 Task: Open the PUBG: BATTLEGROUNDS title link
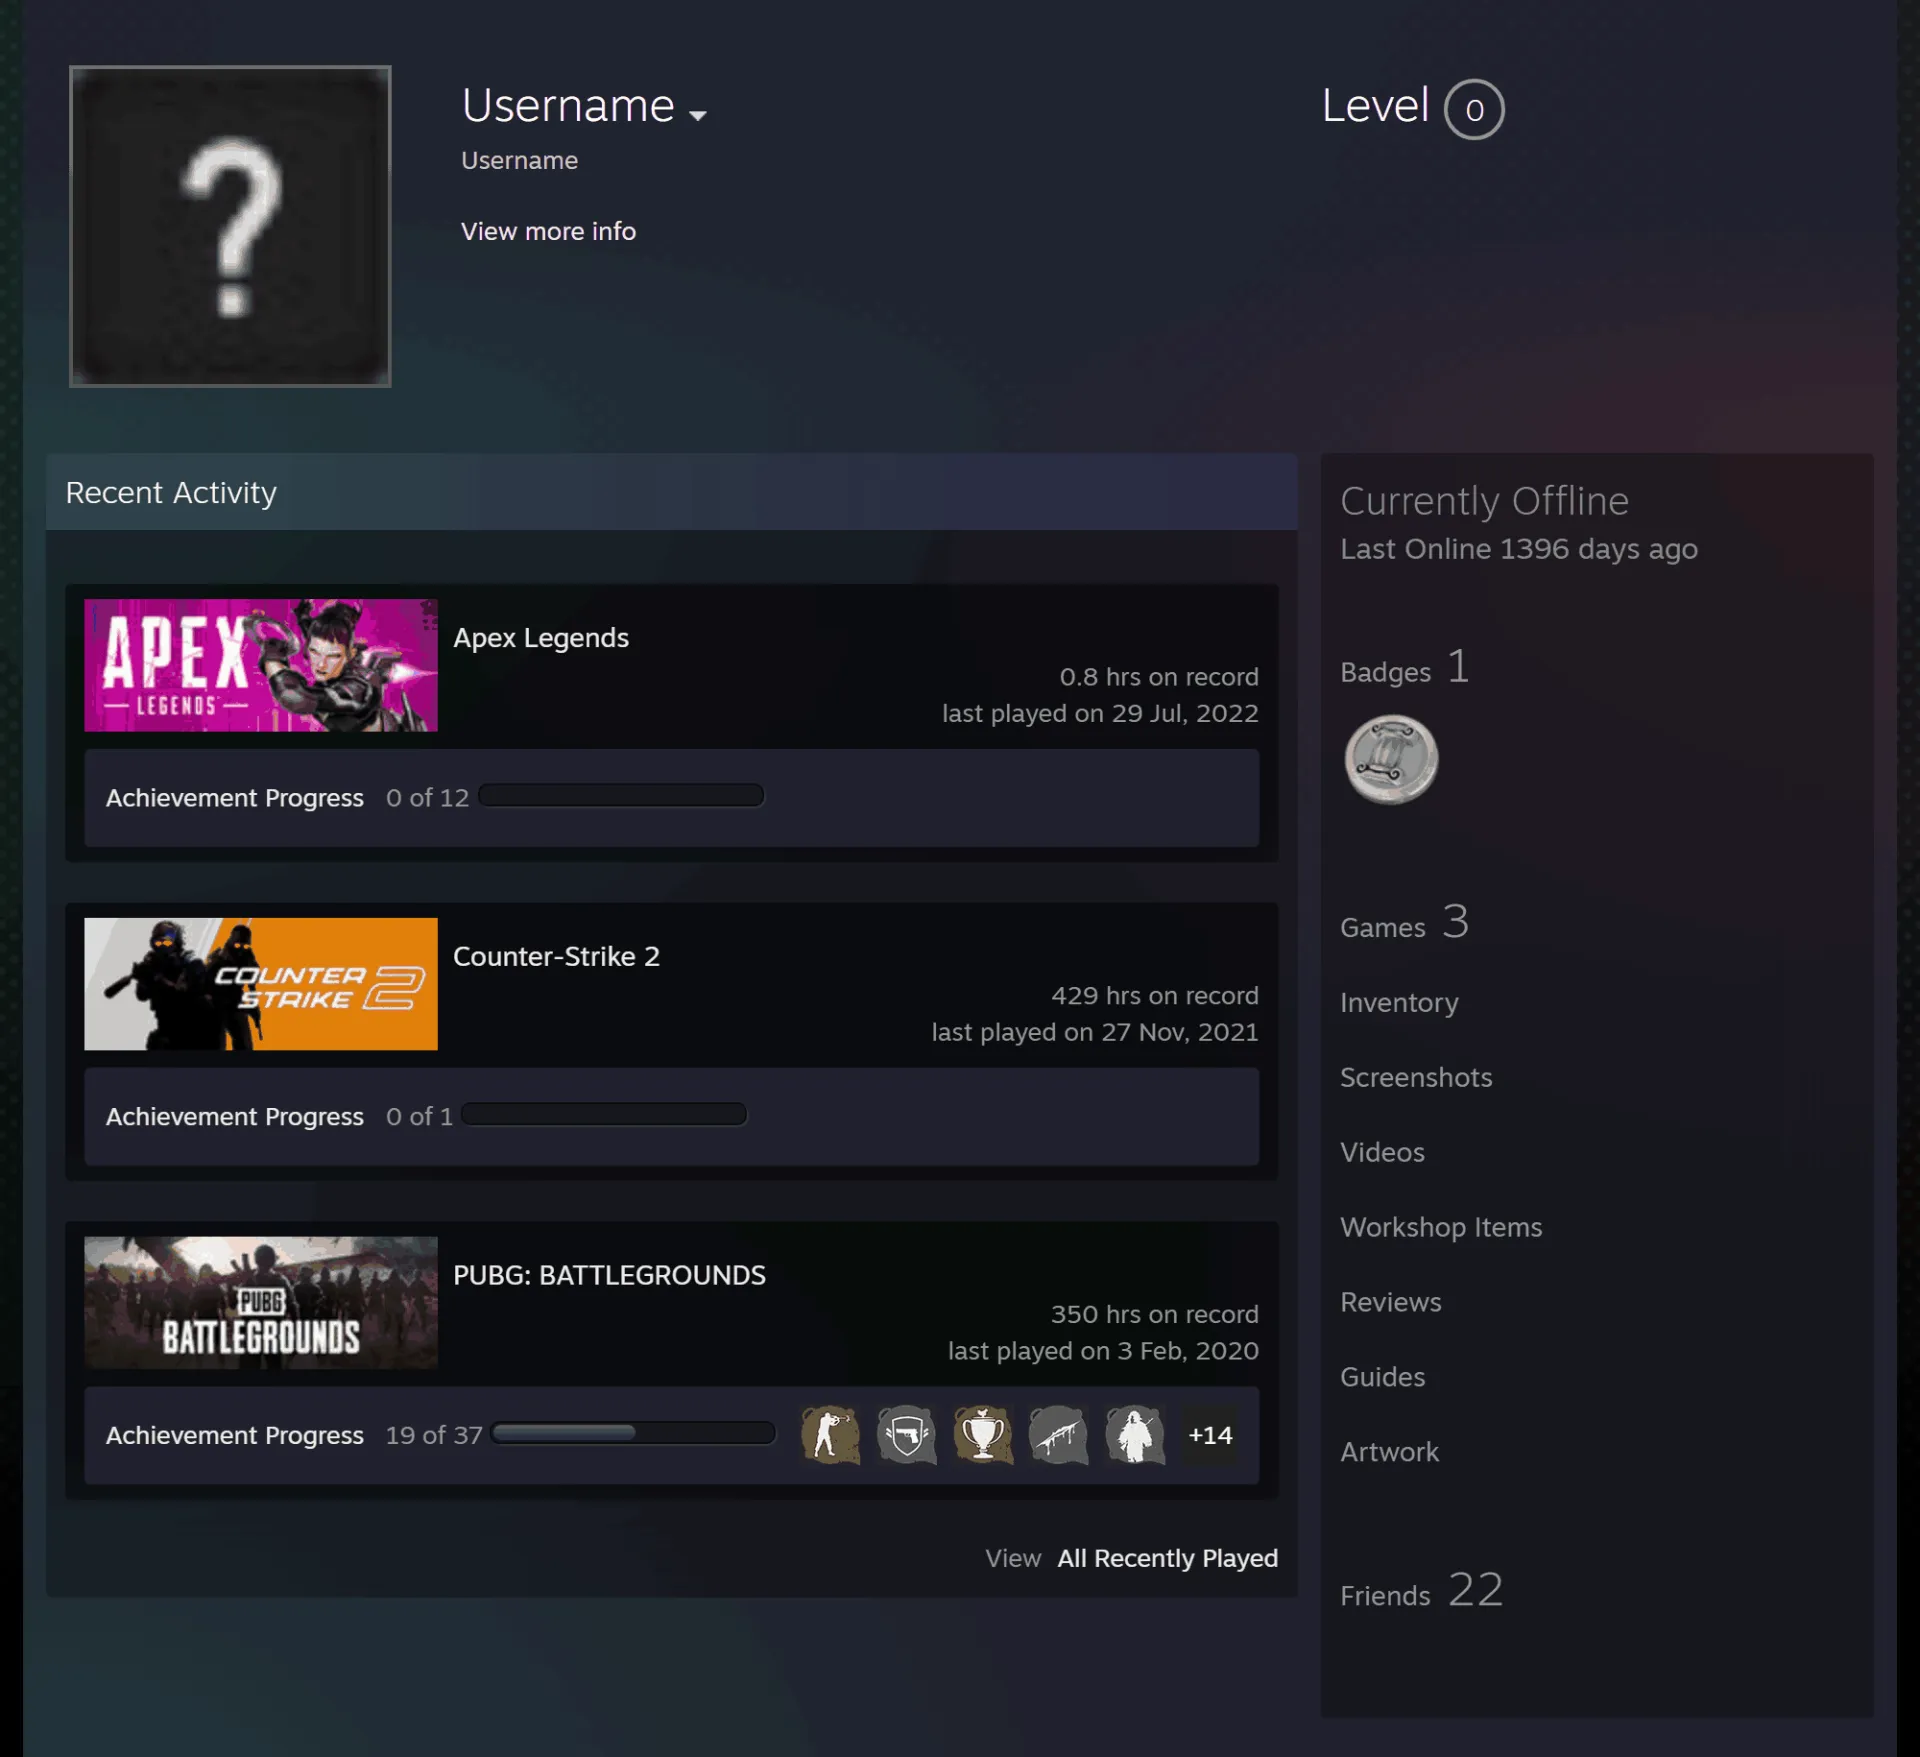[609, 1275]
